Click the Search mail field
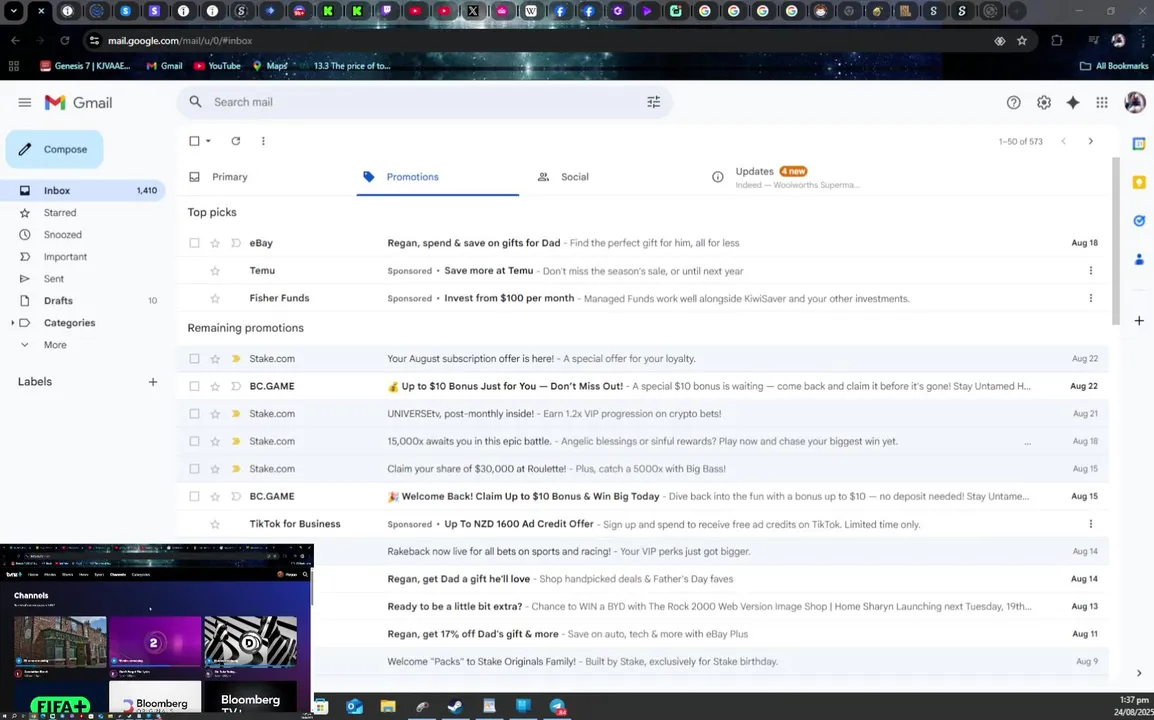 click(x=425, y=102)
